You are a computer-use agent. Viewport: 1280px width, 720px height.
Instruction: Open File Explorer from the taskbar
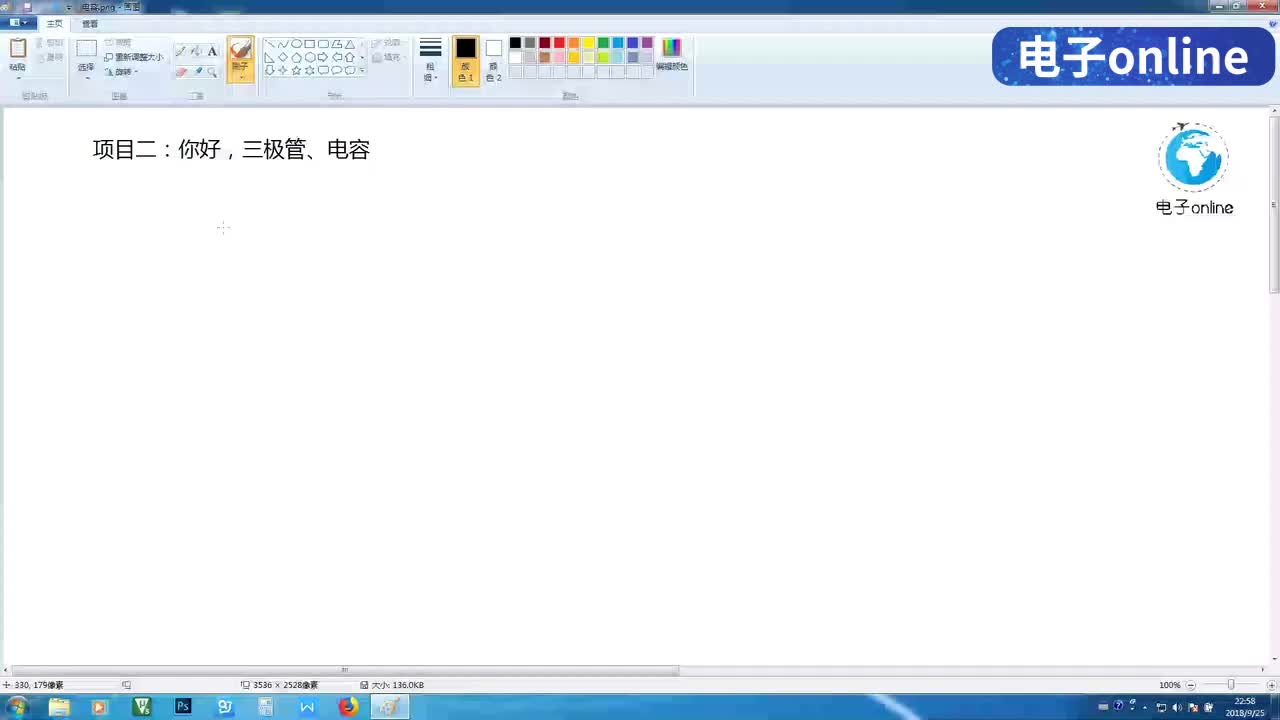(59, 707)
